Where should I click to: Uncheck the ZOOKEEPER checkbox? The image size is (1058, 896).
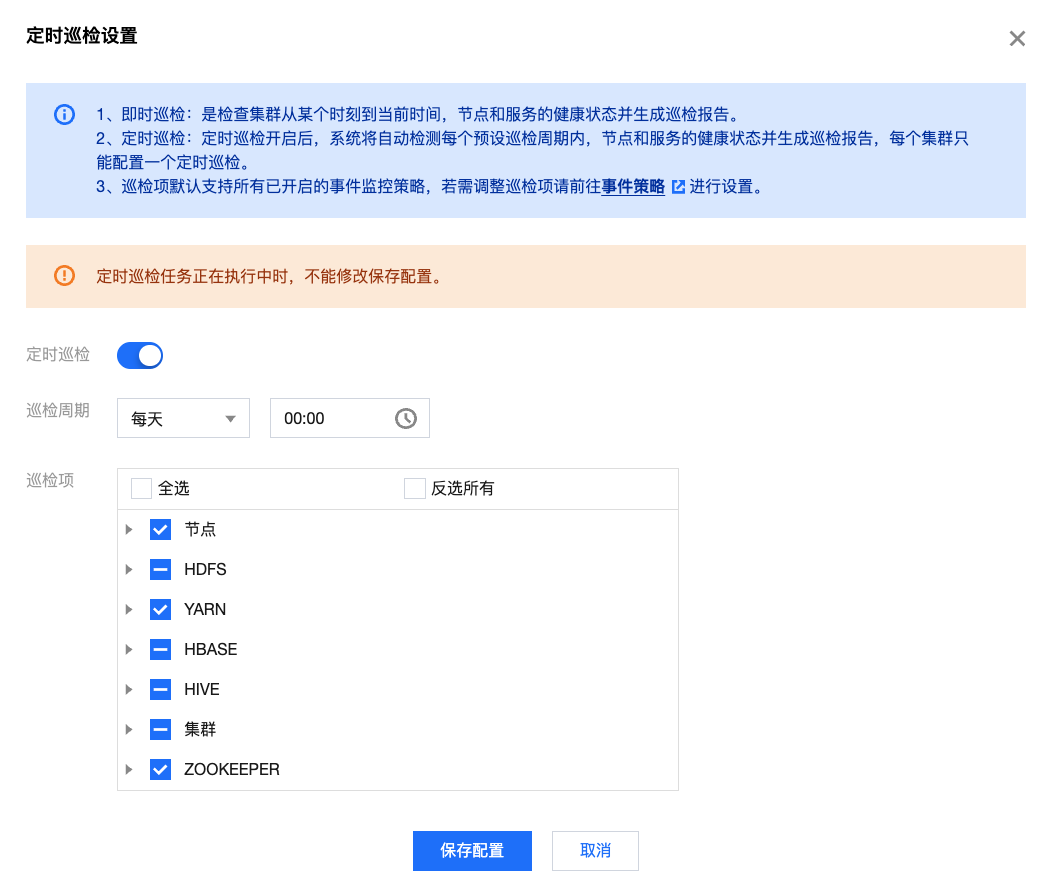(x=160, y=770)
